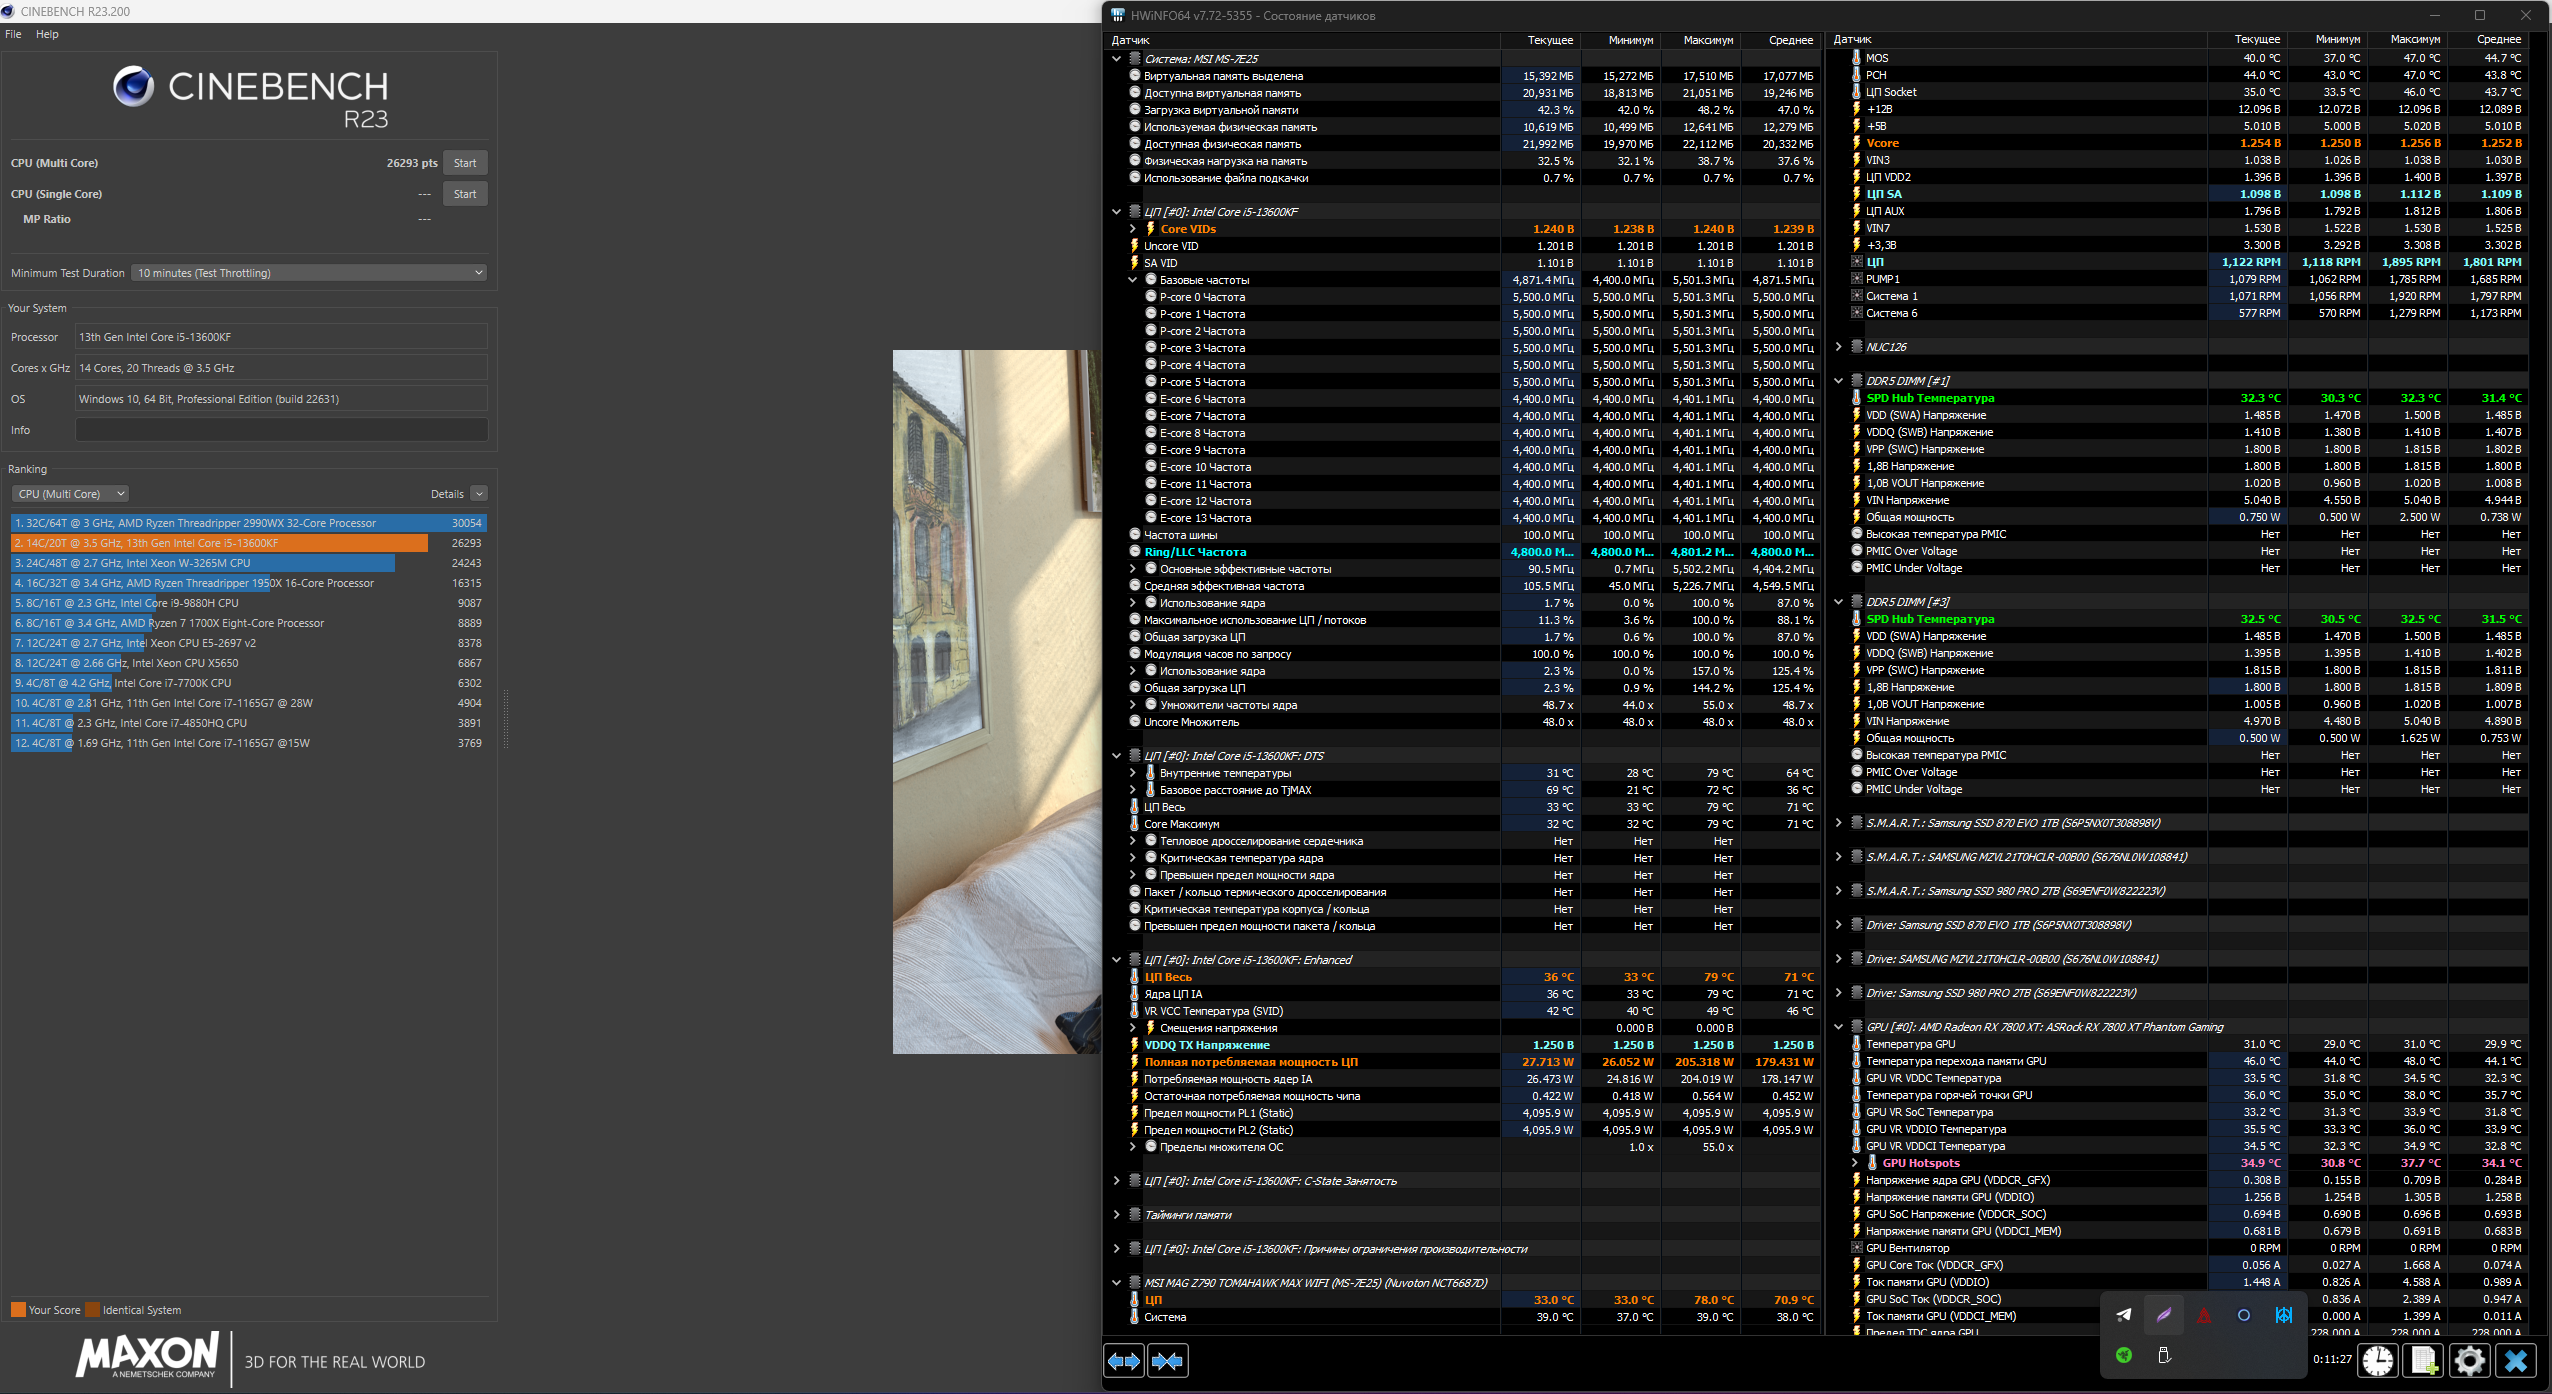
Task: Click the green Razer tray icon
Action: (2124, 1355)
